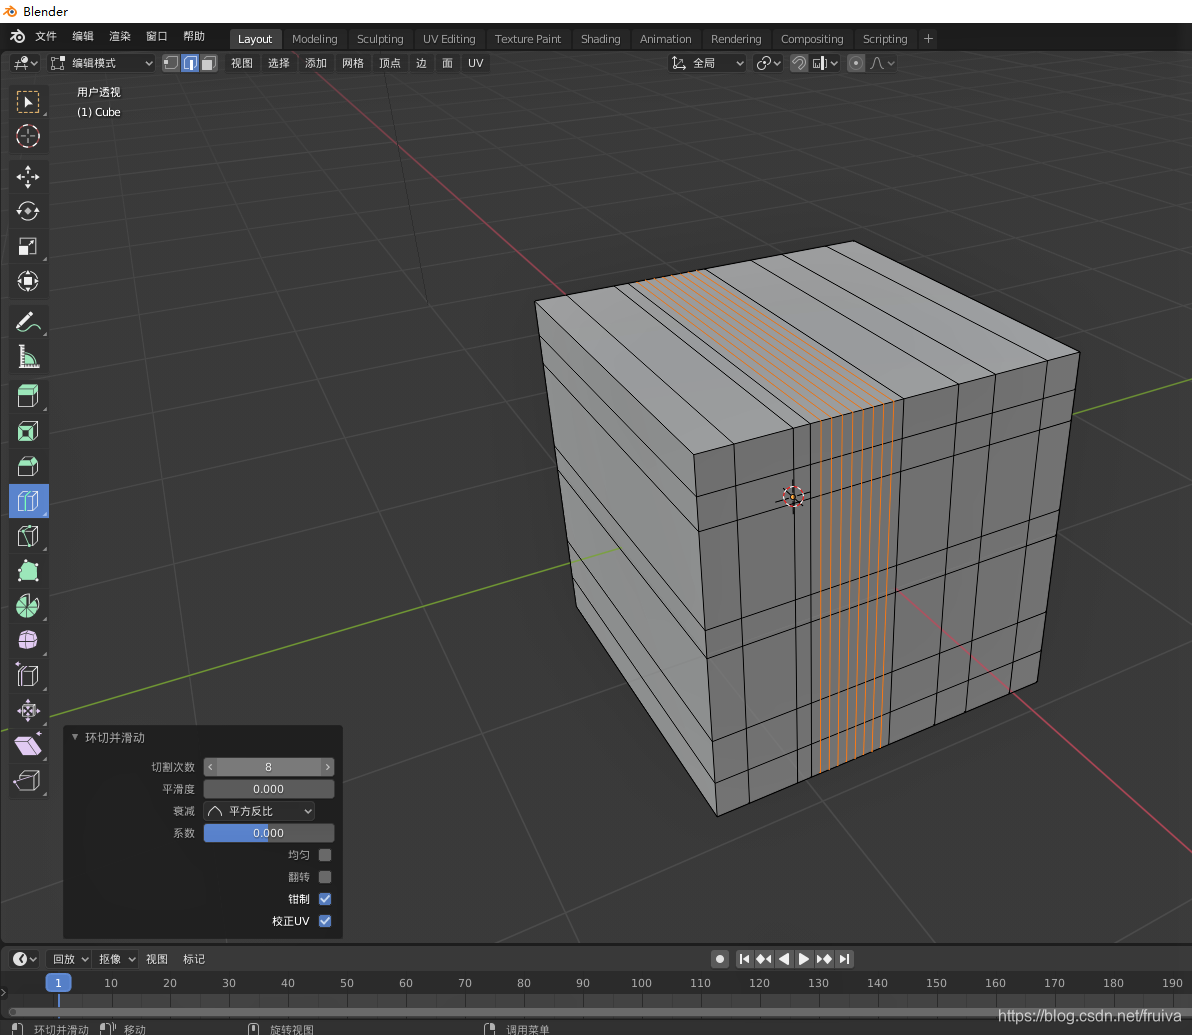Select the Edge Slide tool

point(28,675)
